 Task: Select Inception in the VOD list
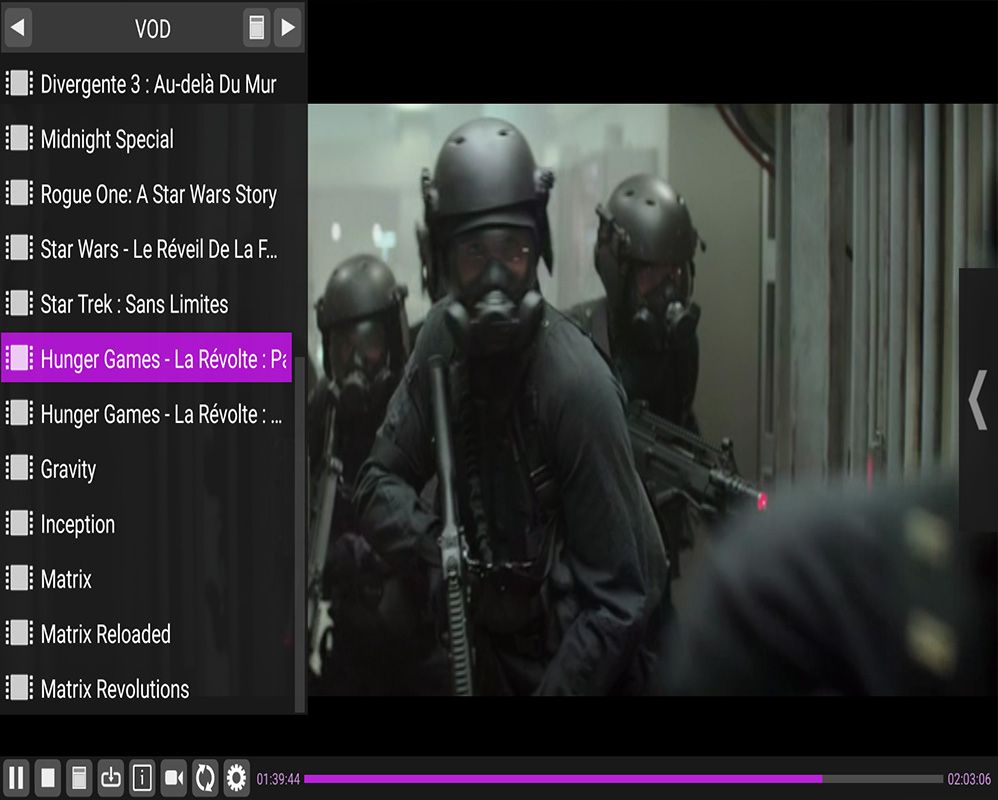point(146,524)
